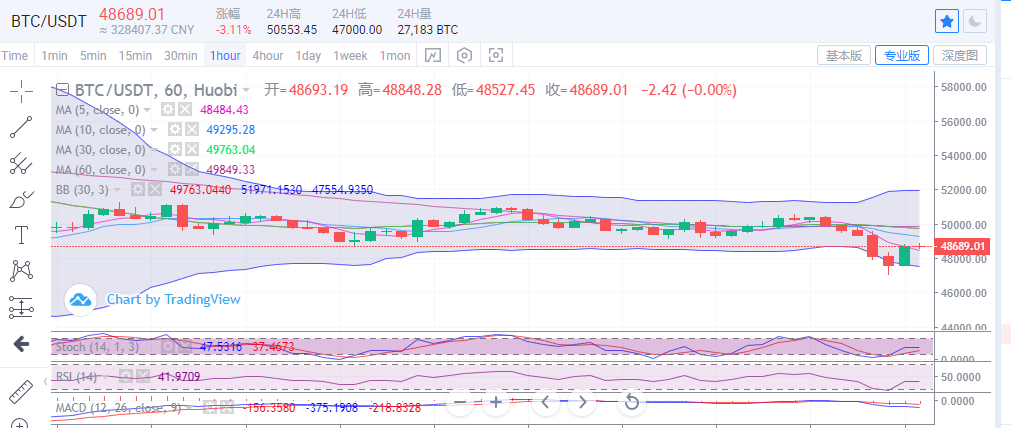The height and width of the screenshot is (428, 1011).
Task: Open the pitchfork drawing tool
Action: click(22, 163)
